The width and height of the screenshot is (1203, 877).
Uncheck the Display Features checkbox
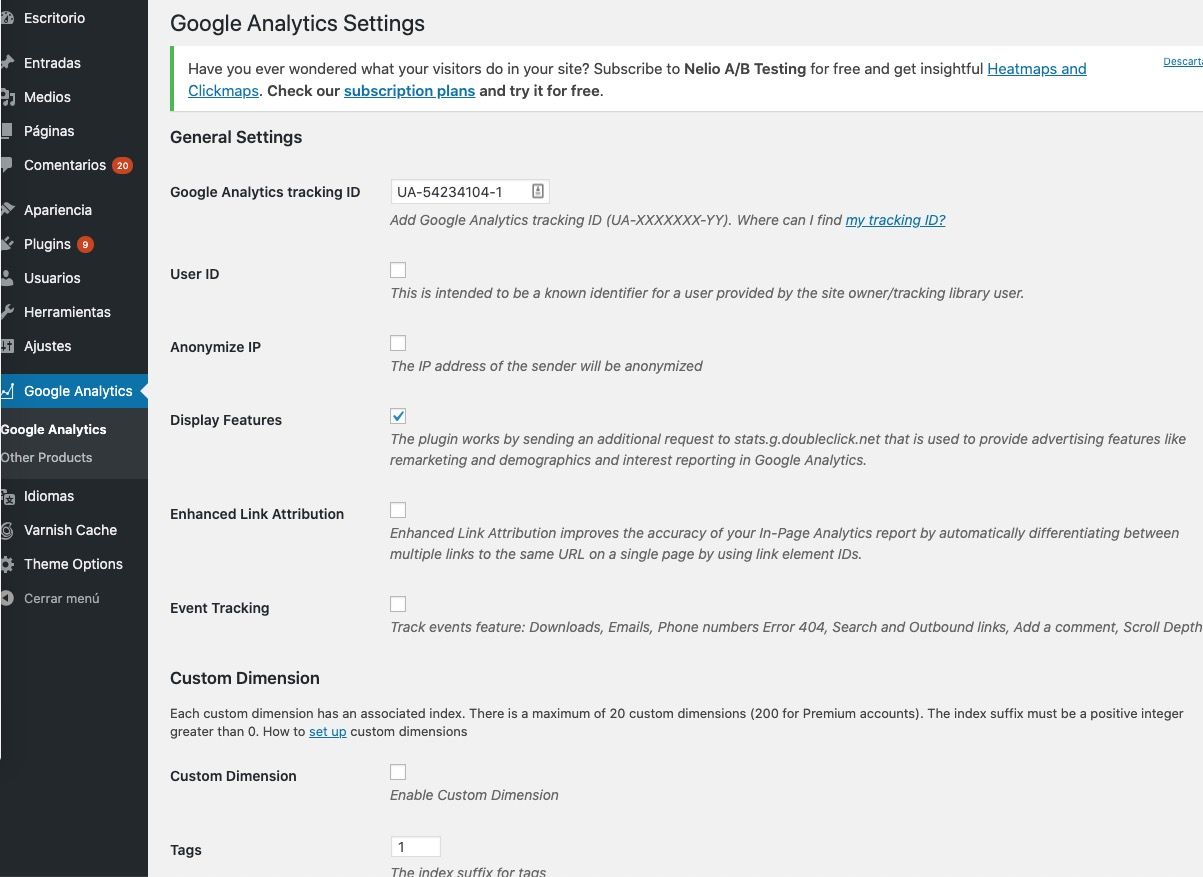click(x=398, y=416)
